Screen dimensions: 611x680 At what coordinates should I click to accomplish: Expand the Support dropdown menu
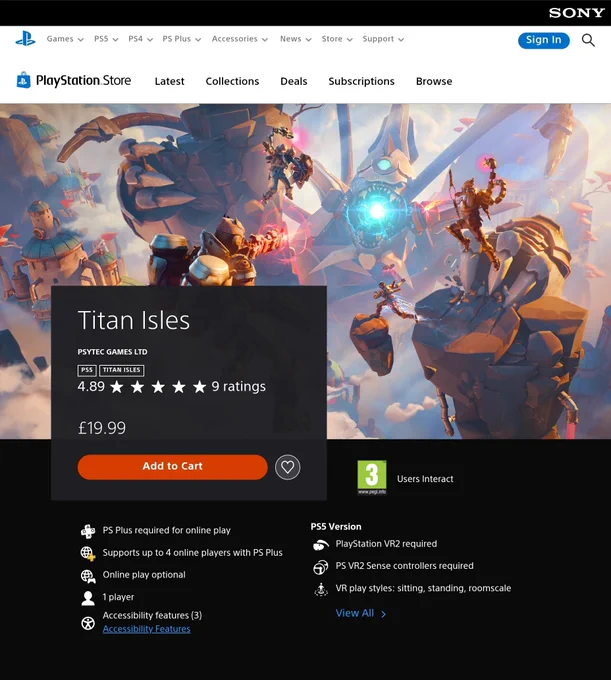[x=383, y=39]
